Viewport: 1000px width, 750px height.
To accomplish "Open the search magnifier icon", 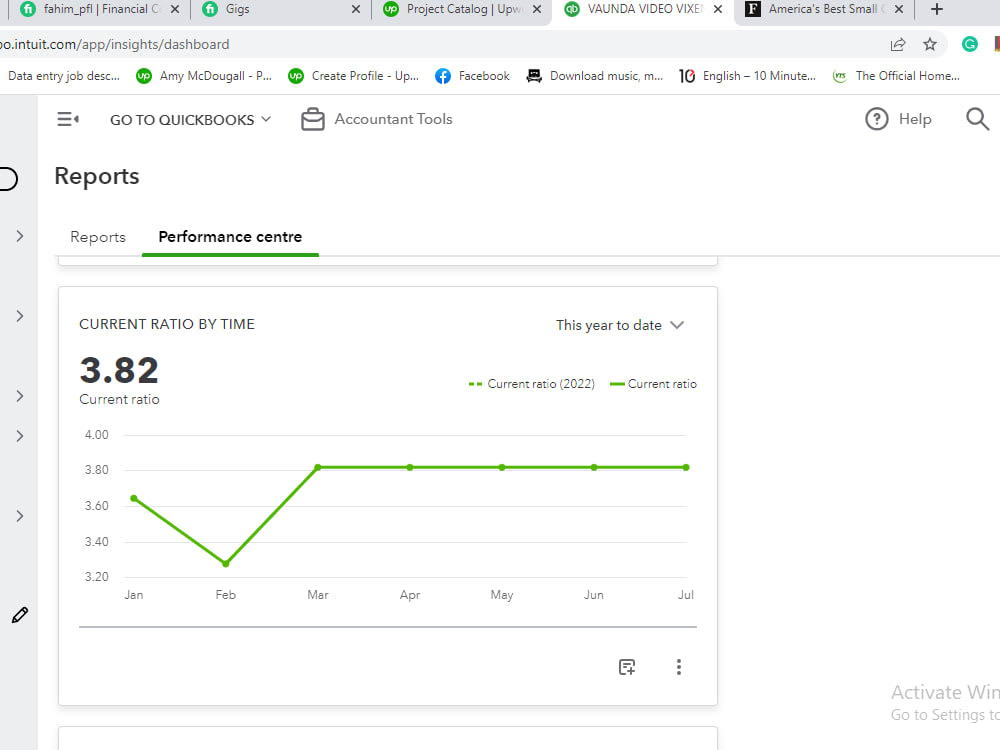I will [x=977, y=119].
